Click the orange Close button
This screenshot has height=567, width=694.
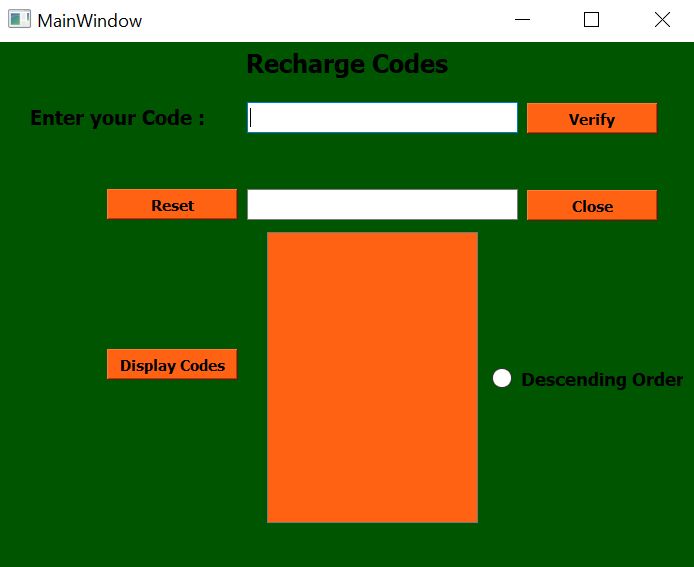592,205
